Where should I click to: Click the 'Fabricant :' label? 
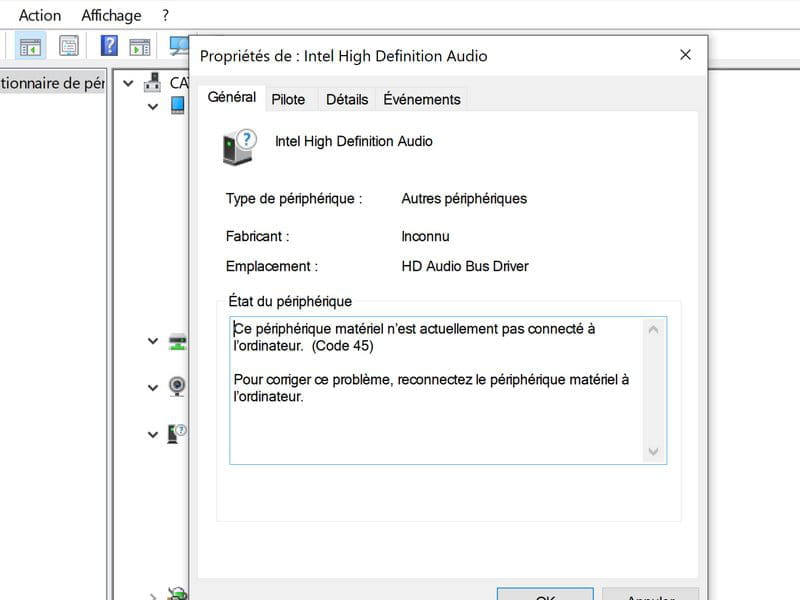coord(257,236)
